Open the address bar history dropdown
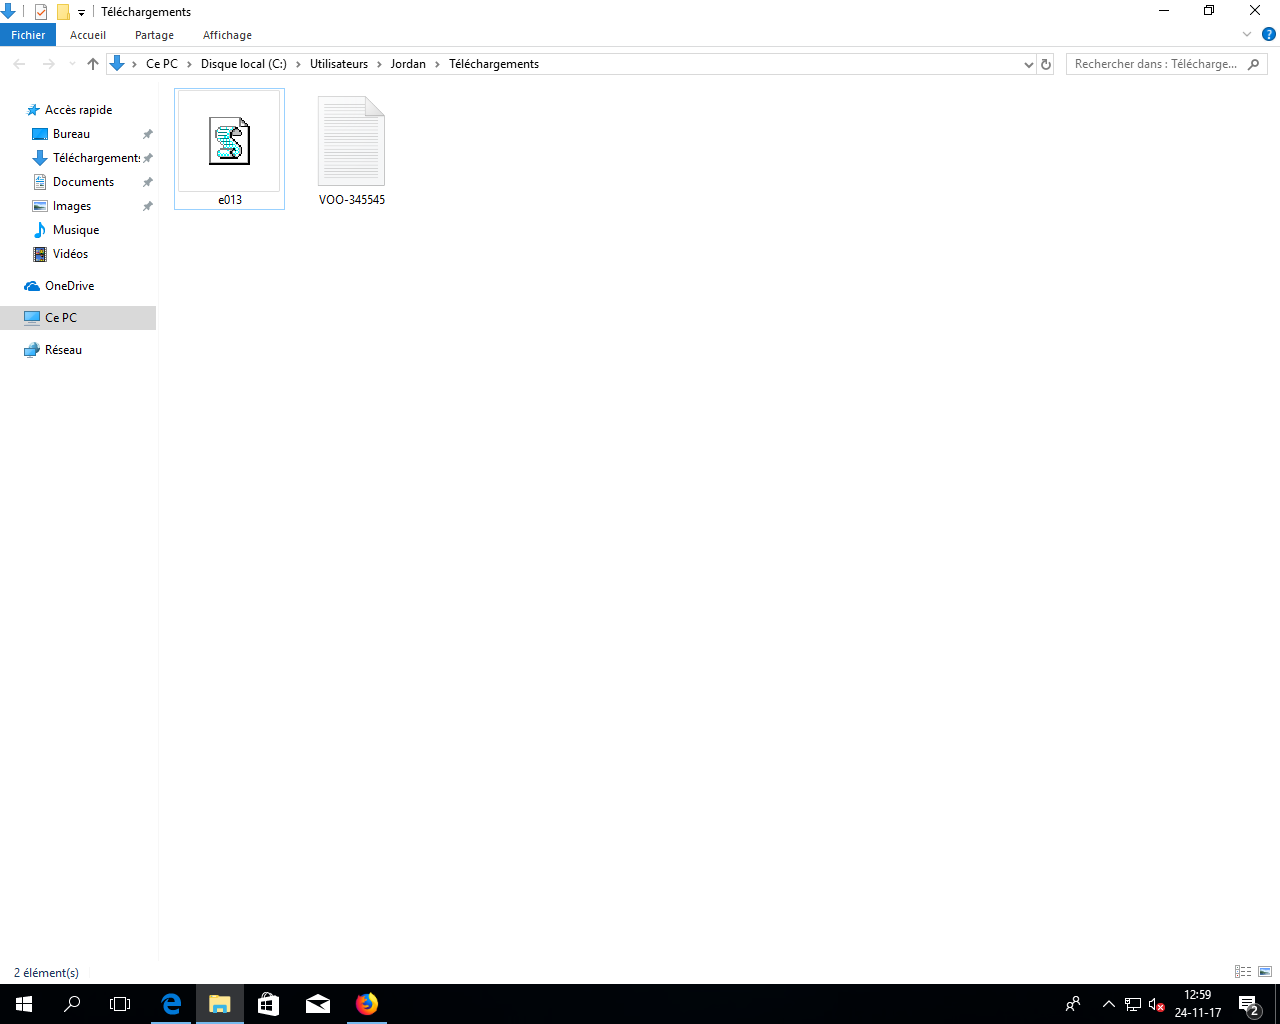This screenshot has height=1024, width=1280. [x=1029, y=64]
